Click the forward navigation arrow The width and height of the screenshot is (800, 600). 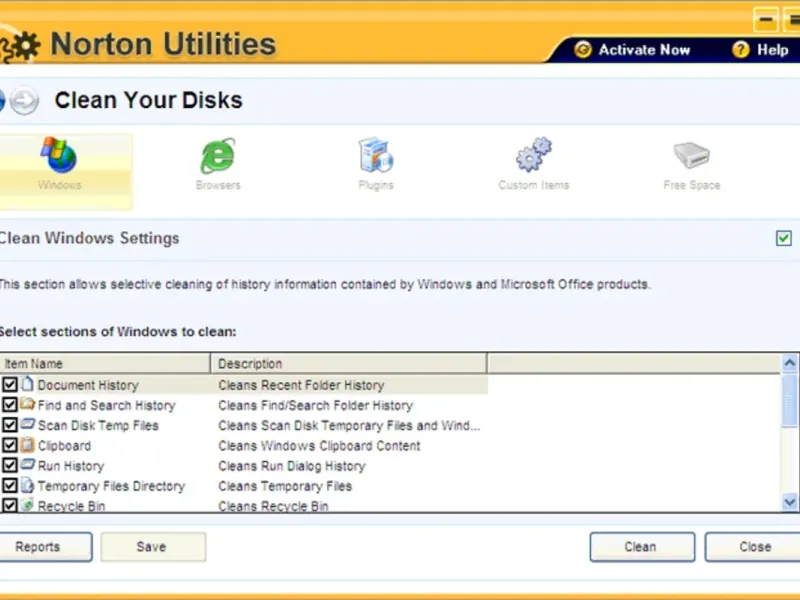point(24,101)
